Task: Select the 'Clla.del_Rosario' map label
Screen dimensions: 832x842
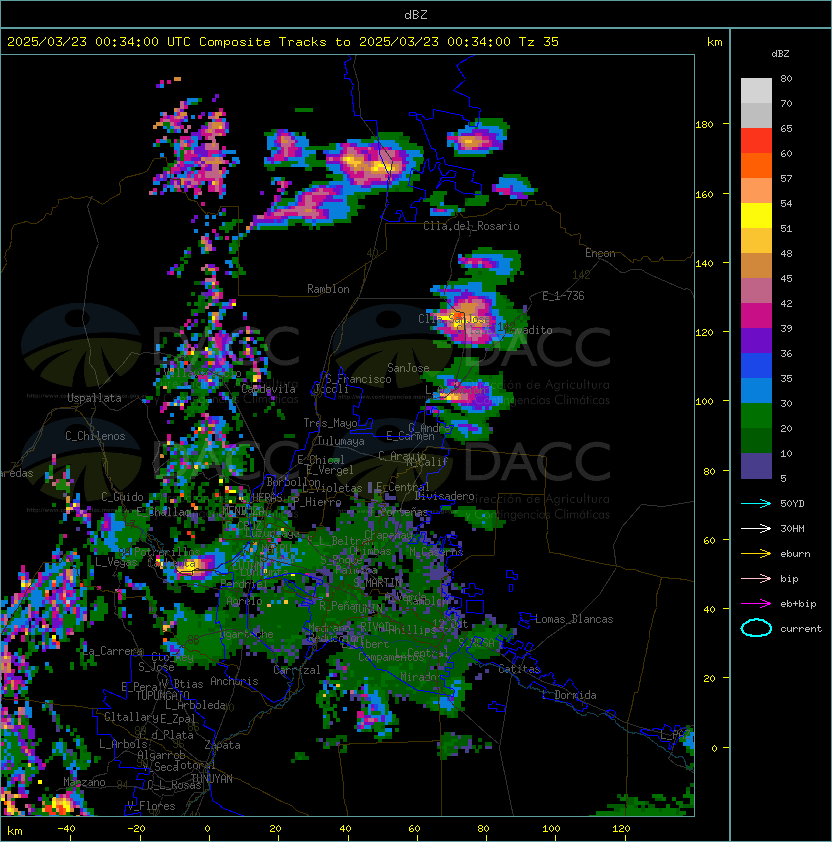Action: tap(471, 226)
